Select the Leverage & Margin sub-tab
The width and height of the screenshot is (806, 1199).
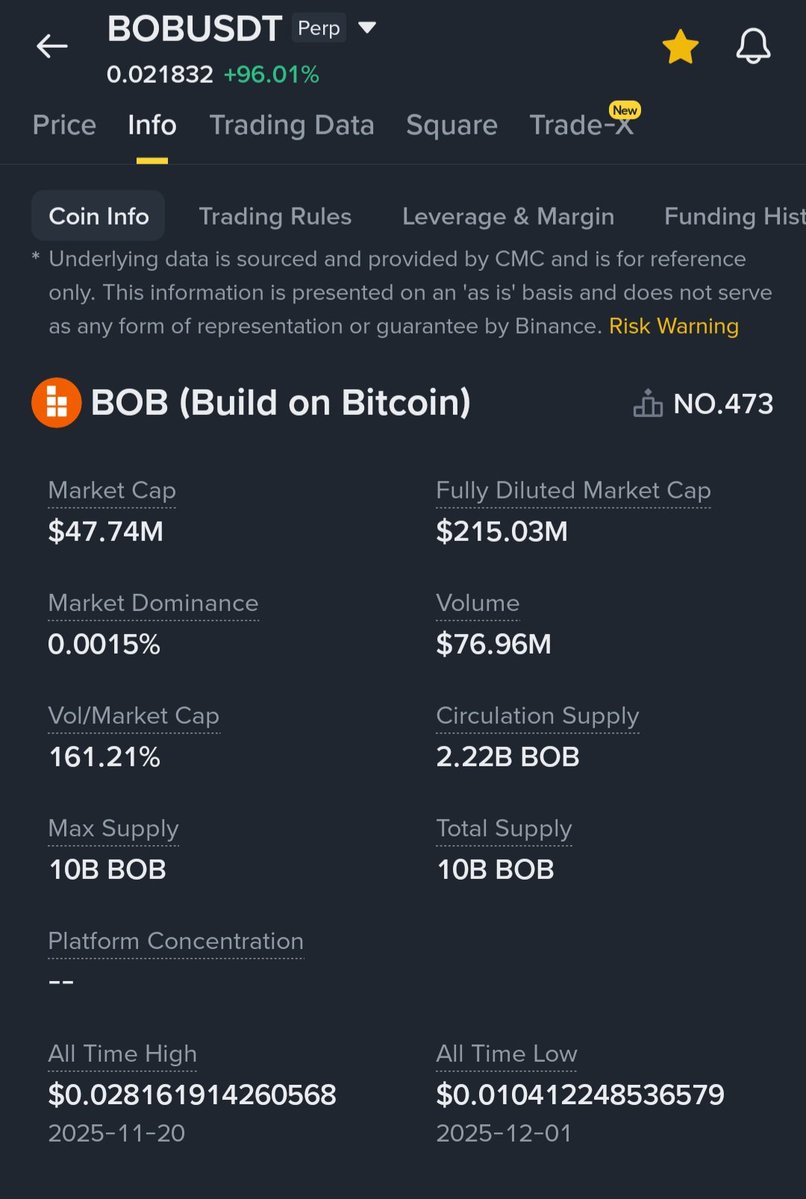pos(508,216)
